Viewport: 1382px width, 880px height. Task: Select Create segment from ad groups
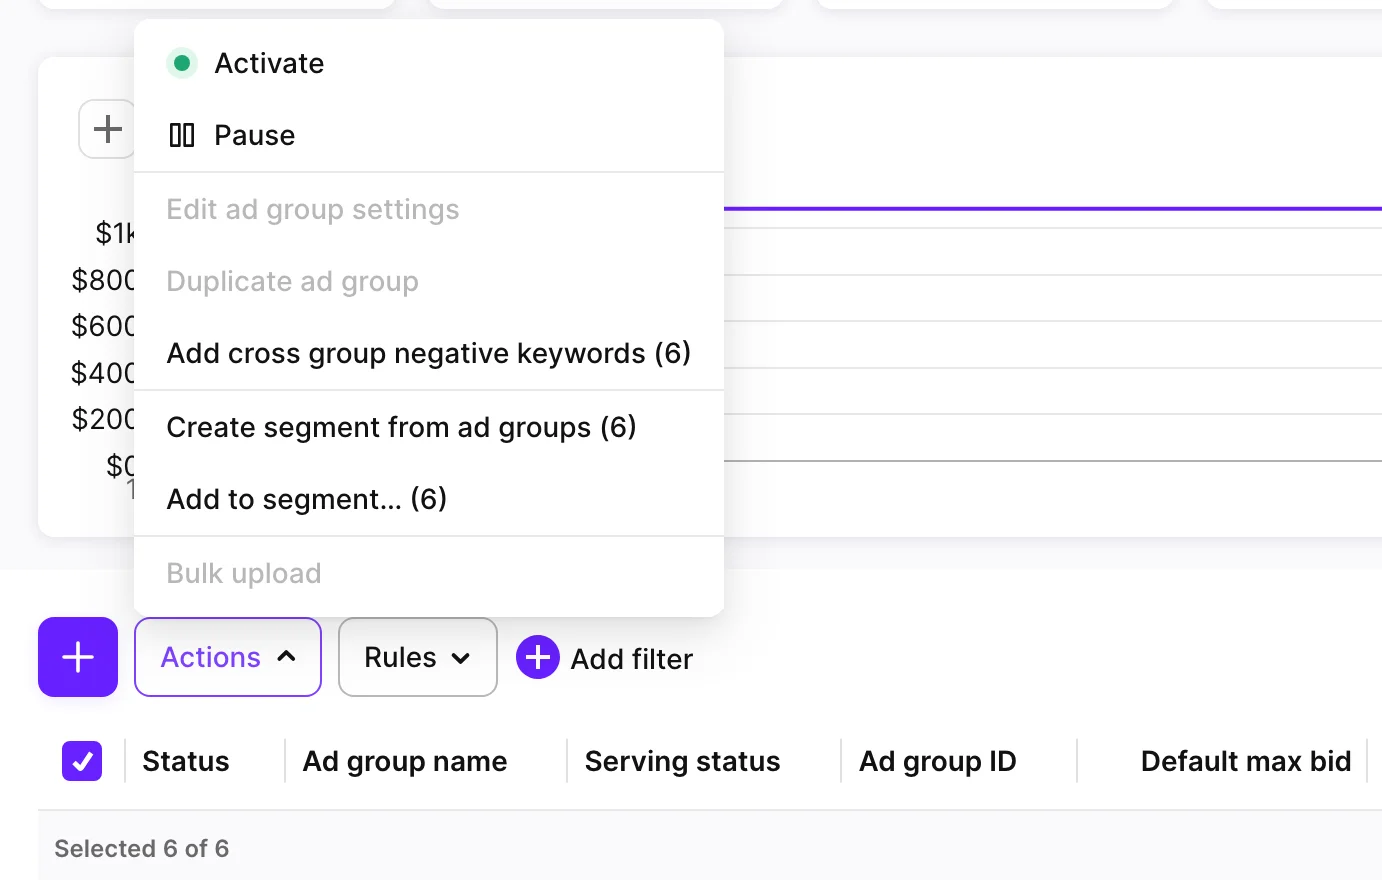[x=429, y=427]
